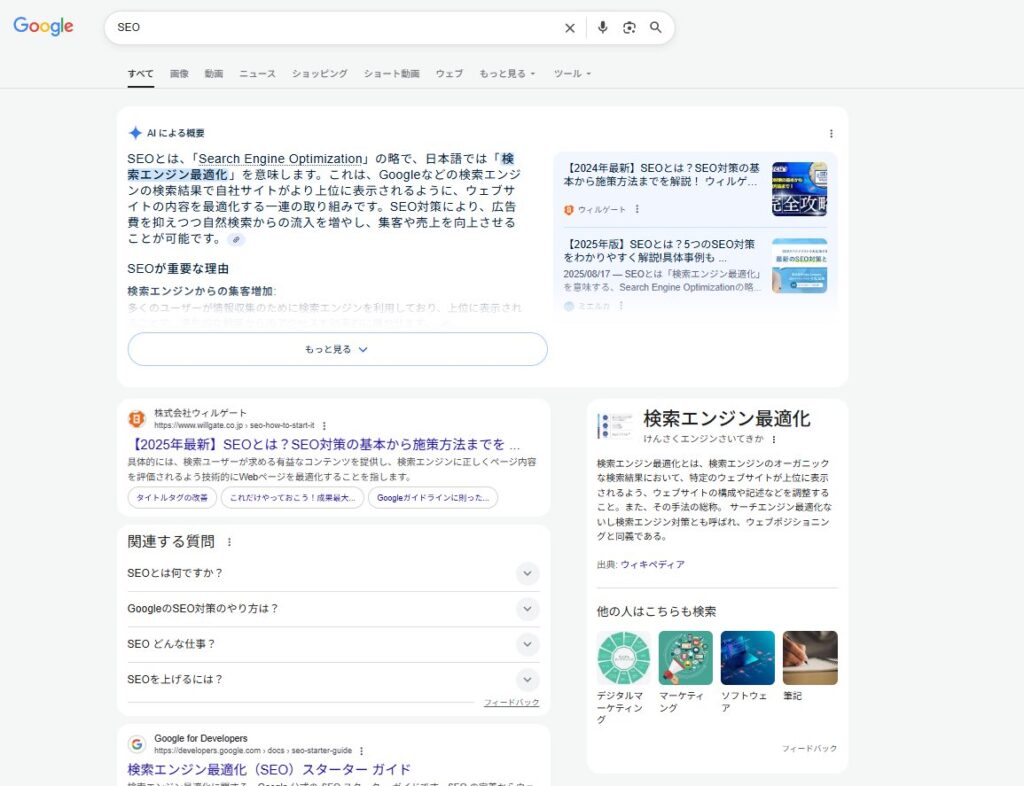Open the ウィキペディア source link

652,565
